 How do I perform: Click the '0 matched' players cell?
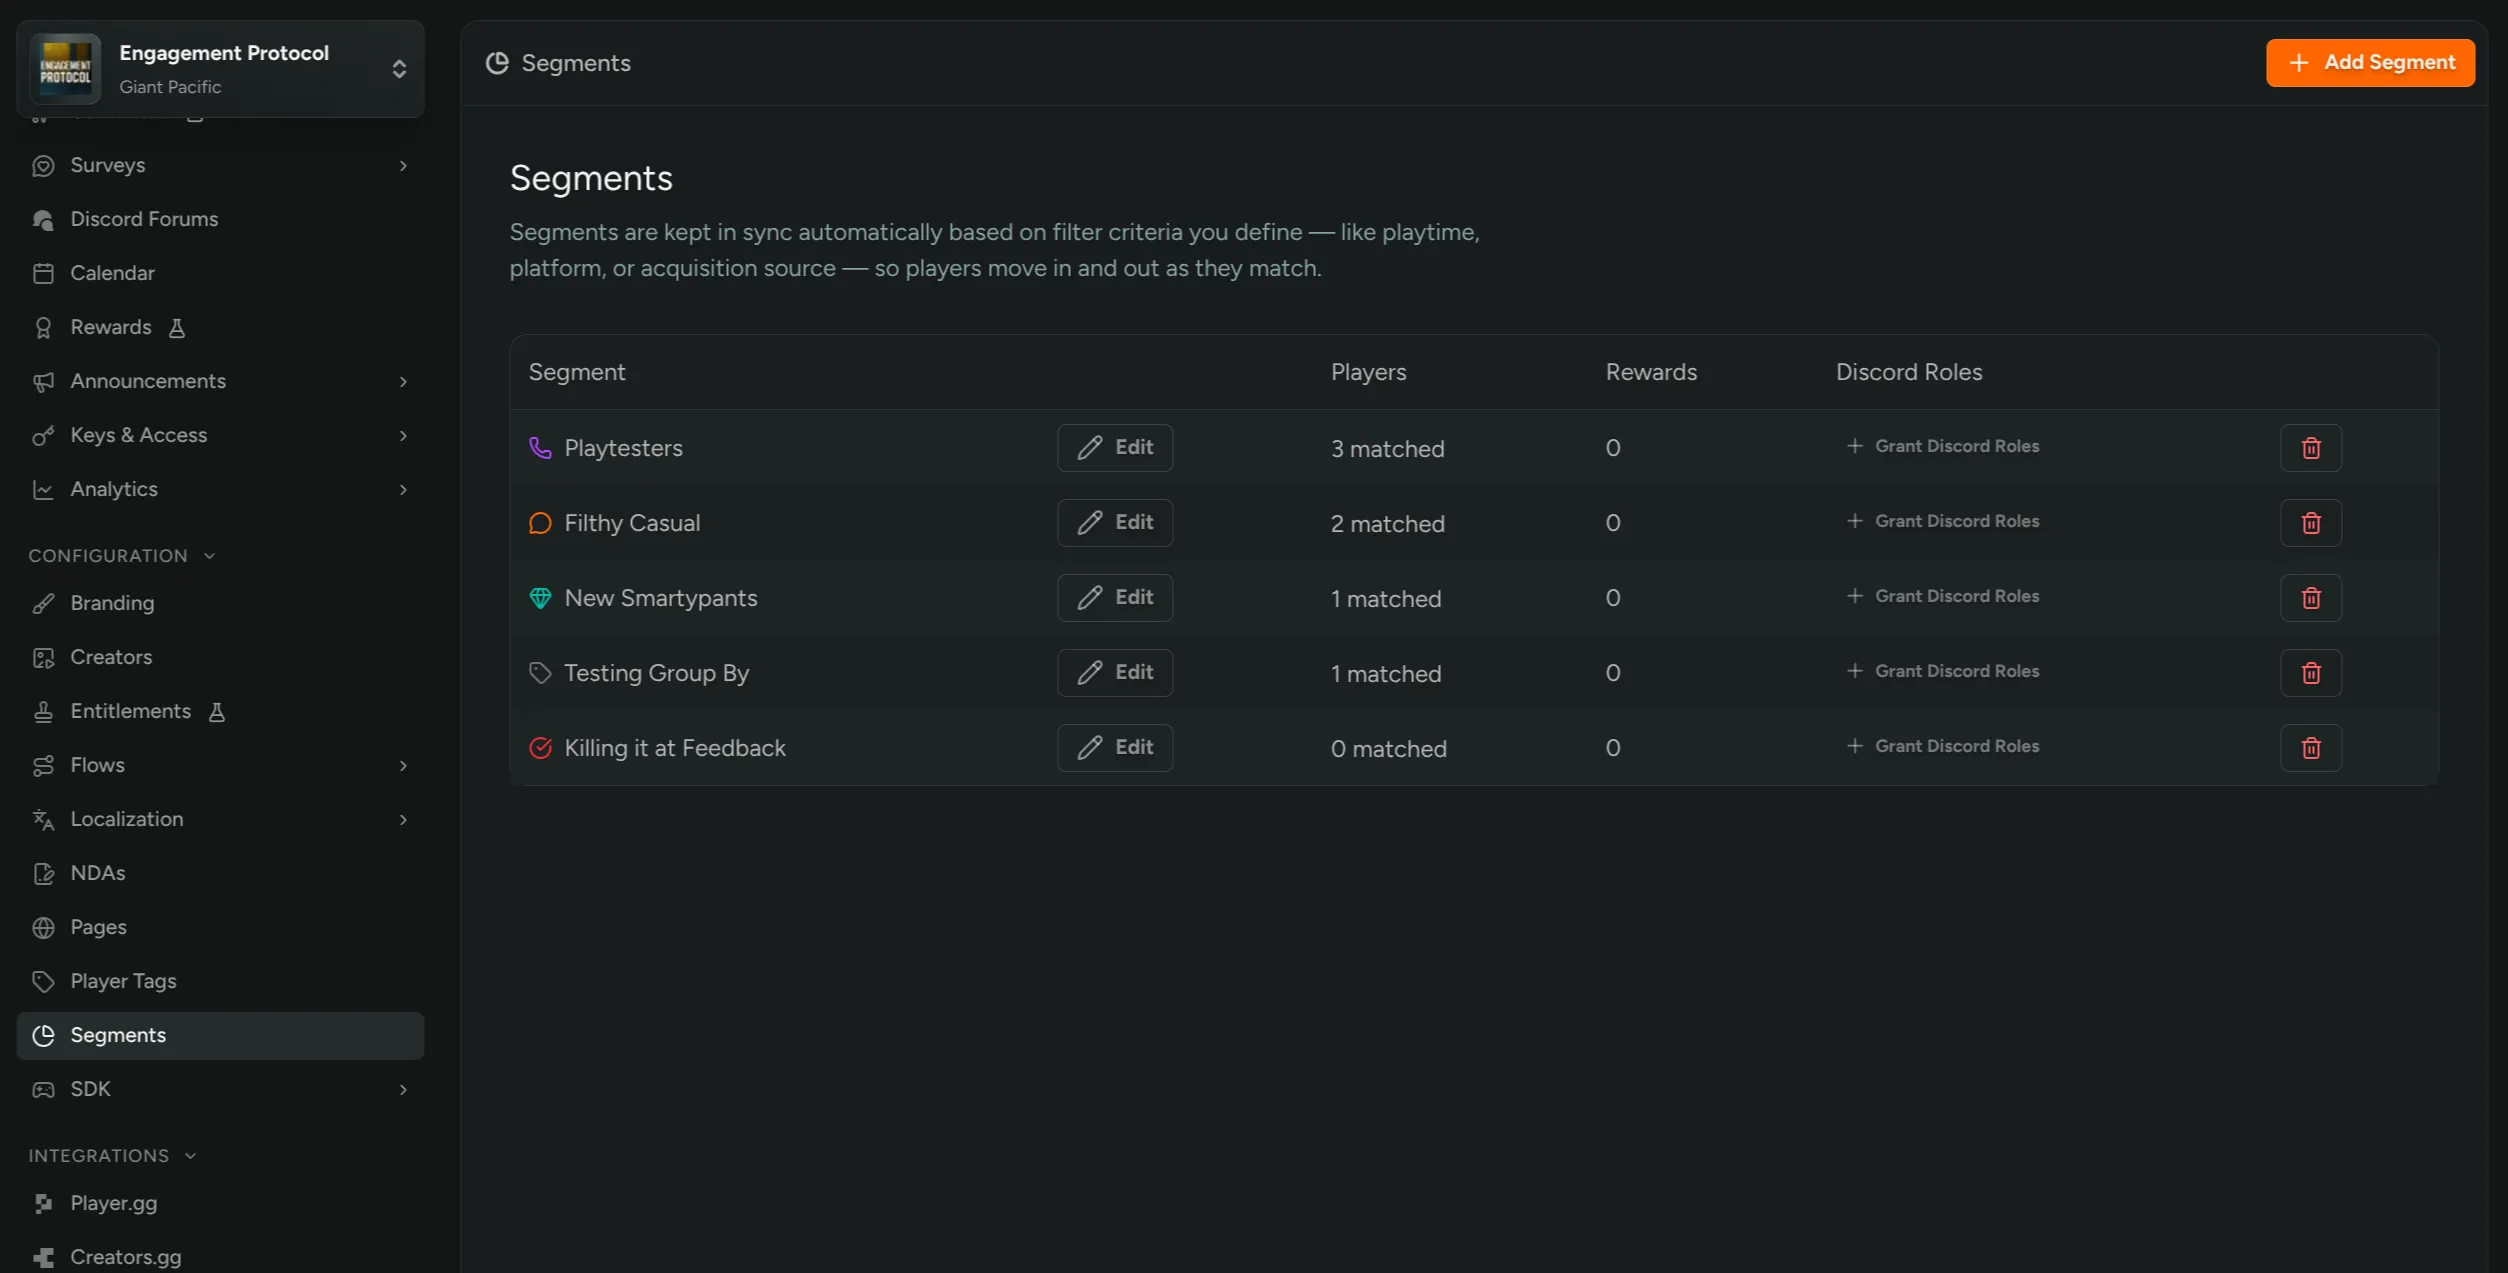(1388, 749)
